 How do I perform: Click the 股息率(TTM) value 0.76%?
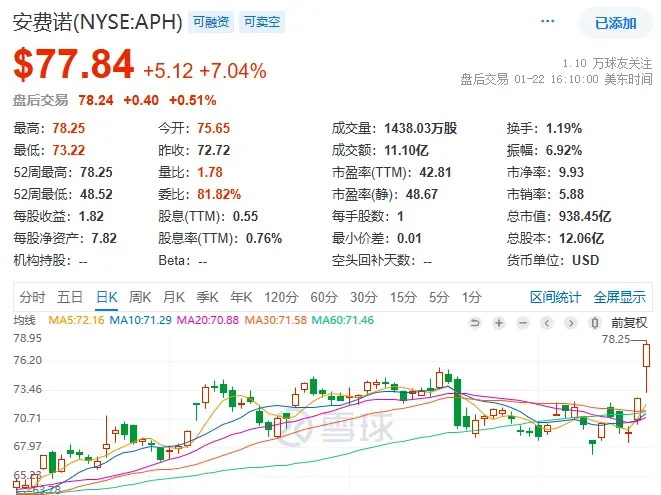[264, 238]
